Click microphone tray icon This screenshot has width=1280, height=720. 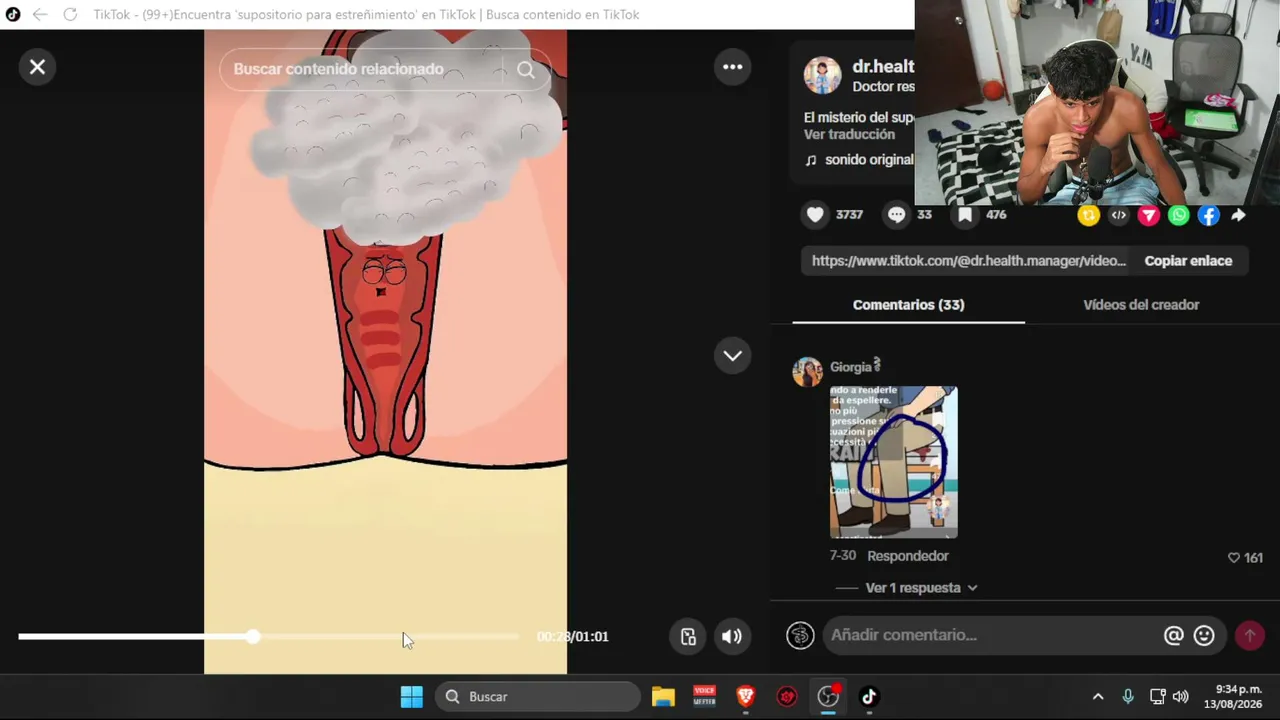point(1127,697)
